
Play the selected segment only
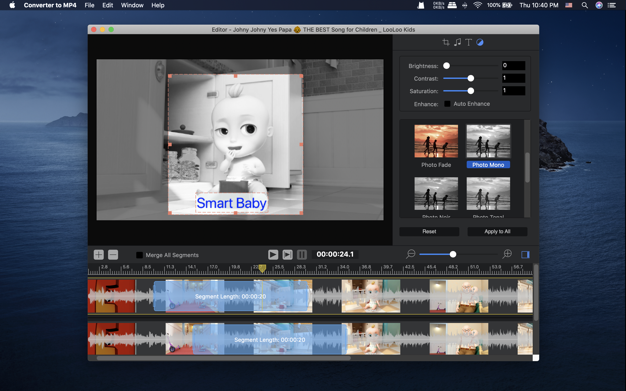click(287, 255)
